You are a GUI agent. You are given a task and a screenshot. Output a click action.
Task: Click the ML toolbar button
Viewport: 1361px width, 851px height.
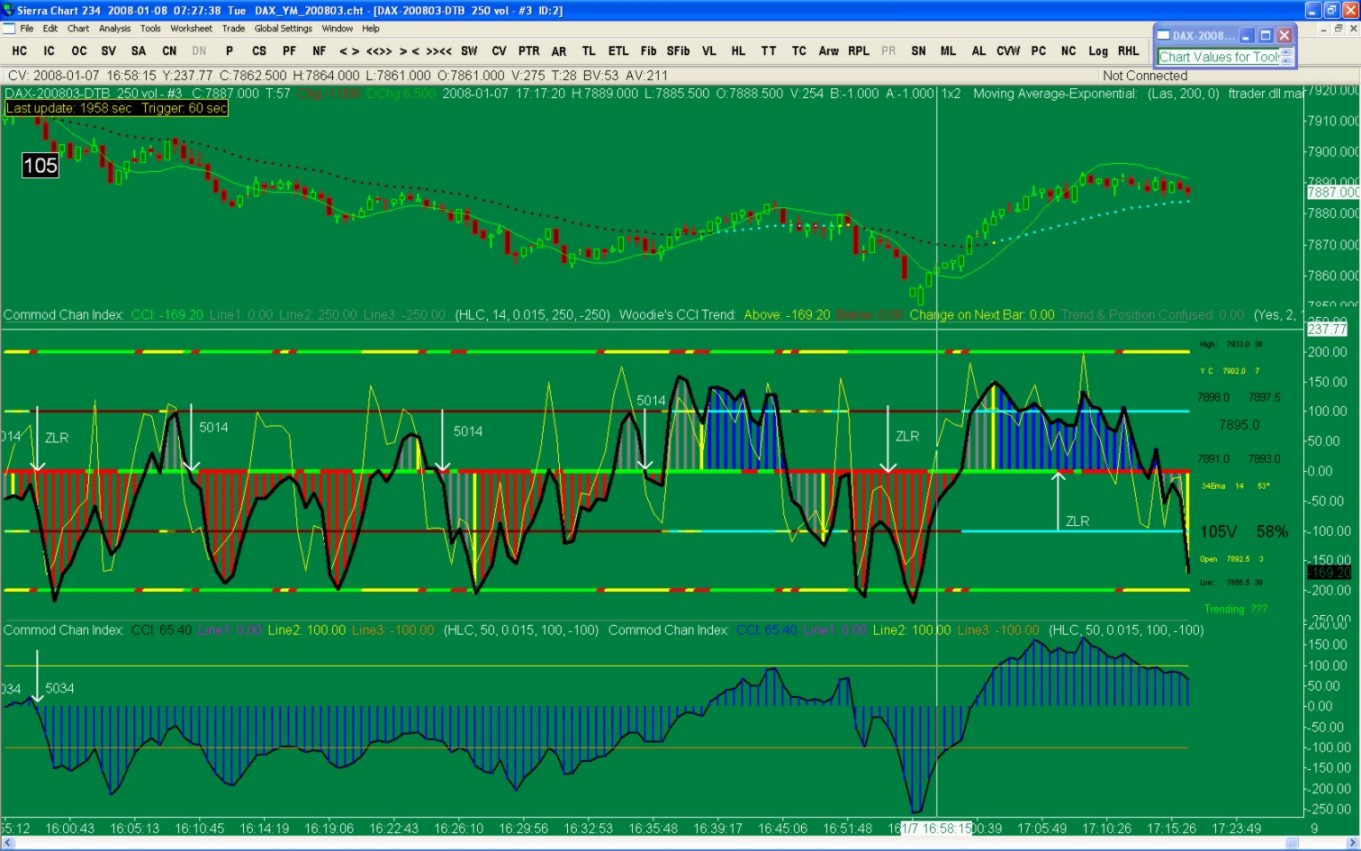(948, 51)
